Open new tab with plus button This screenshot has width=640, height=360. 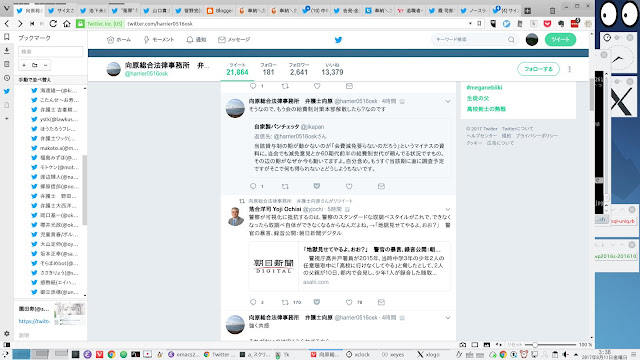[x=527, y=11]
